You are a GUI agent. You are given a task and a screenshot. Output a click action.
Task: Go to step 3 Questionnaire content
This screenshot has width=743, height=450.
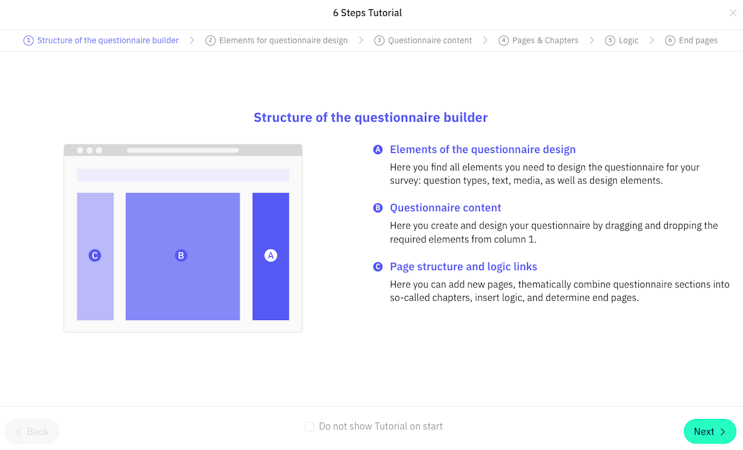tap(423, 41)
